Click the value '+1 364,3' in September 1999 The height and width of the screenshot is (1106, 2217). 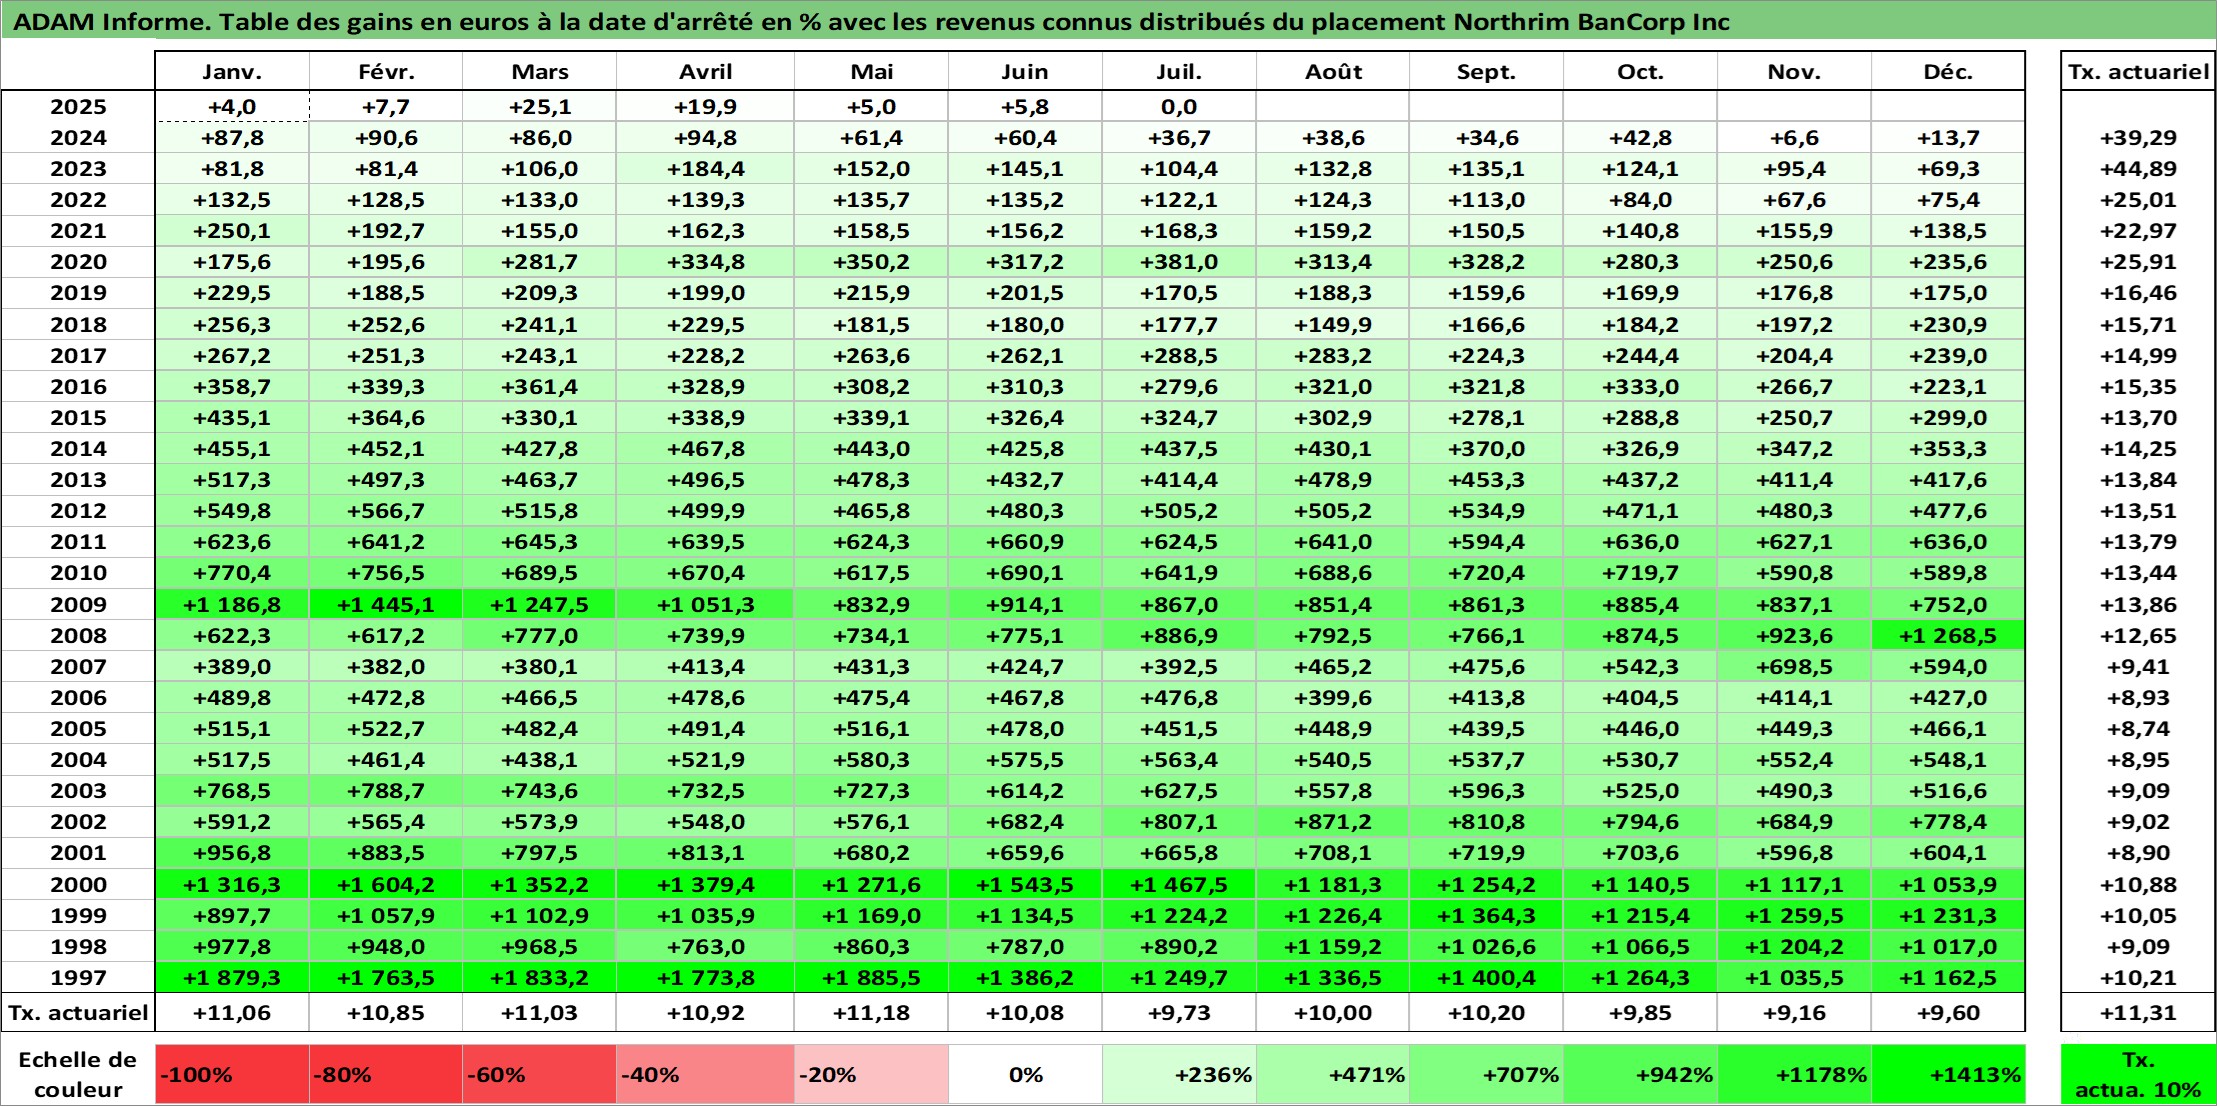(1486, 916)
